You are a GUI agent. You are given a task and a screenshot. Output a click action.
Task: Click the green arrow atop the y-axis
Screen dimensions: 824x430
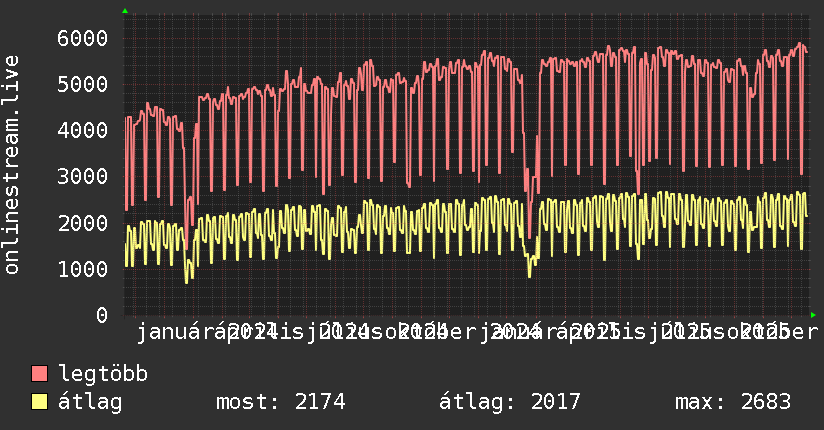pyautogui.click(x=125, y=11)
